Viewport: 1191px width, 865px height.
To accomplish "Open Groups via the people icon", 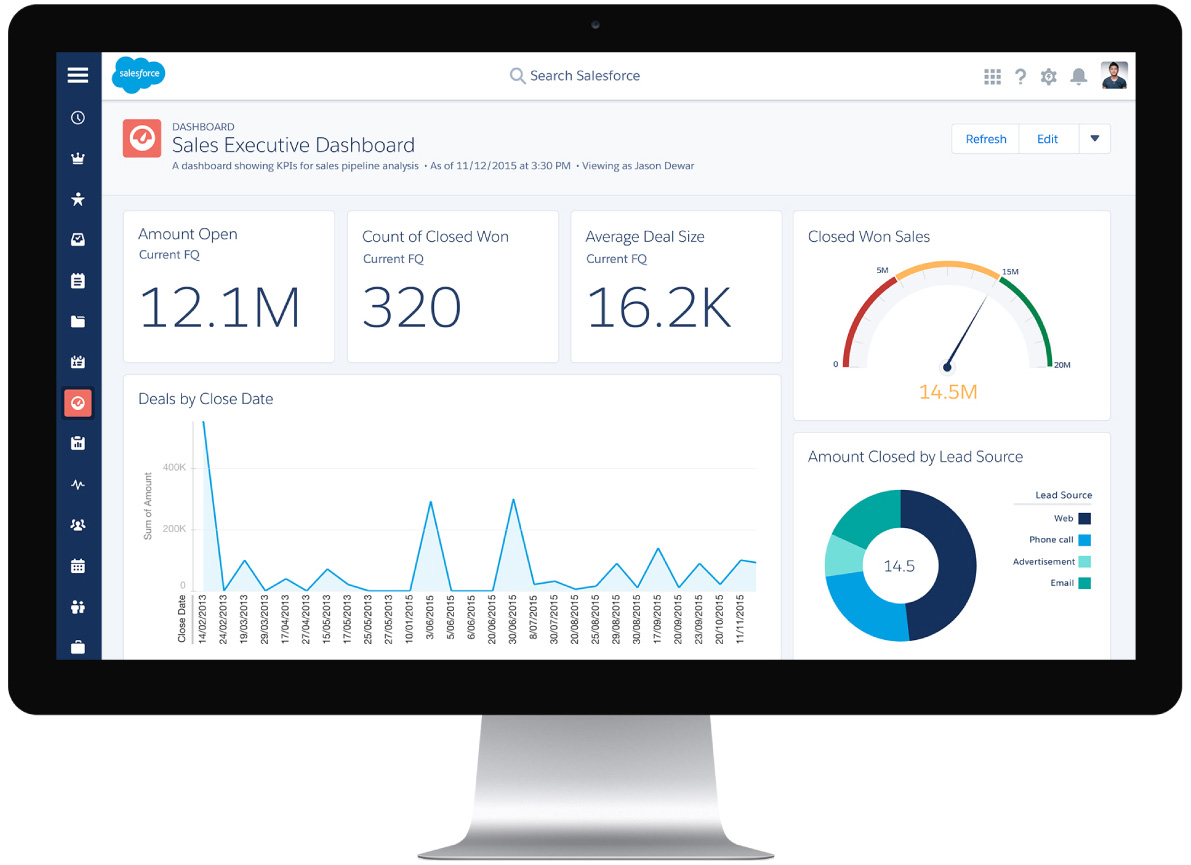I will (78, 524).
